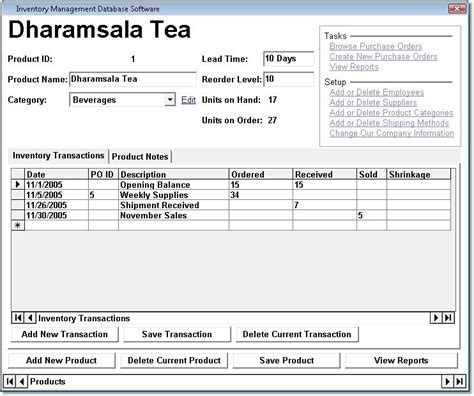The image size is (474, 396).
Task: Open Browse Purchase Orders link
Action: click(376, 46)
